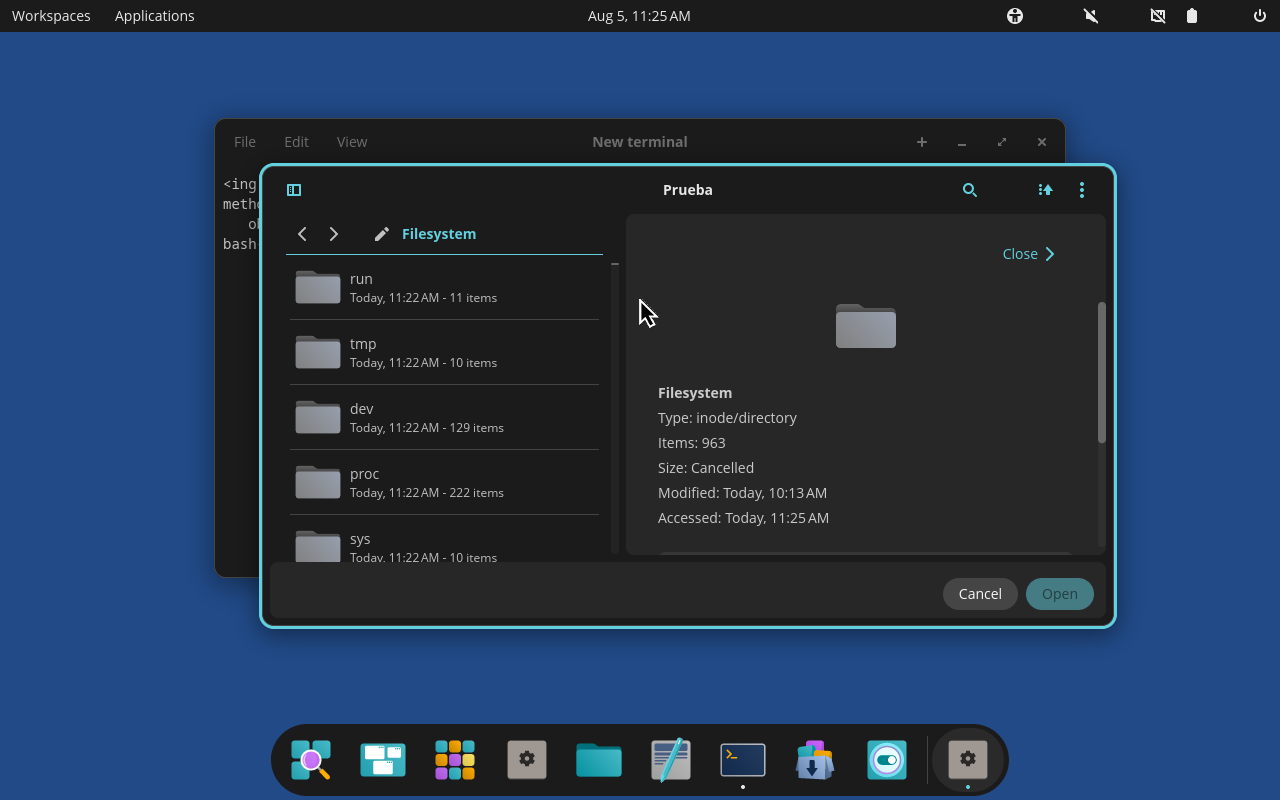Open battery status indicator
The image size is (1280, 800).
[x=1192, y=16]
